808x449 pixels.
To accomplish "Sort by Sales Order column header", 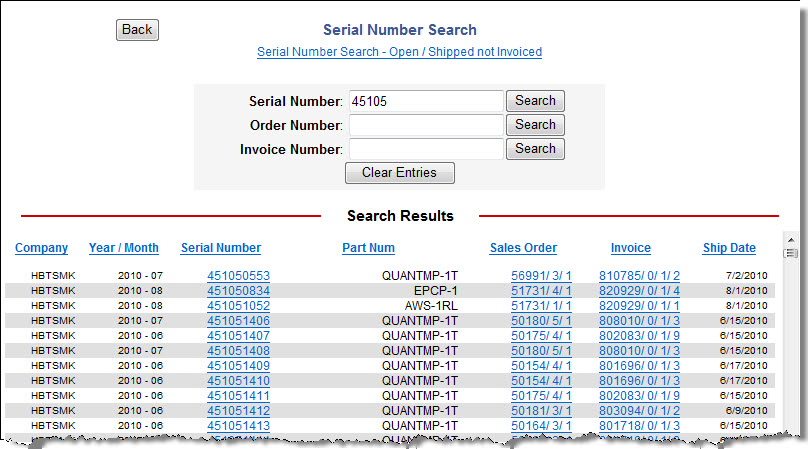I will coord(523,248).
